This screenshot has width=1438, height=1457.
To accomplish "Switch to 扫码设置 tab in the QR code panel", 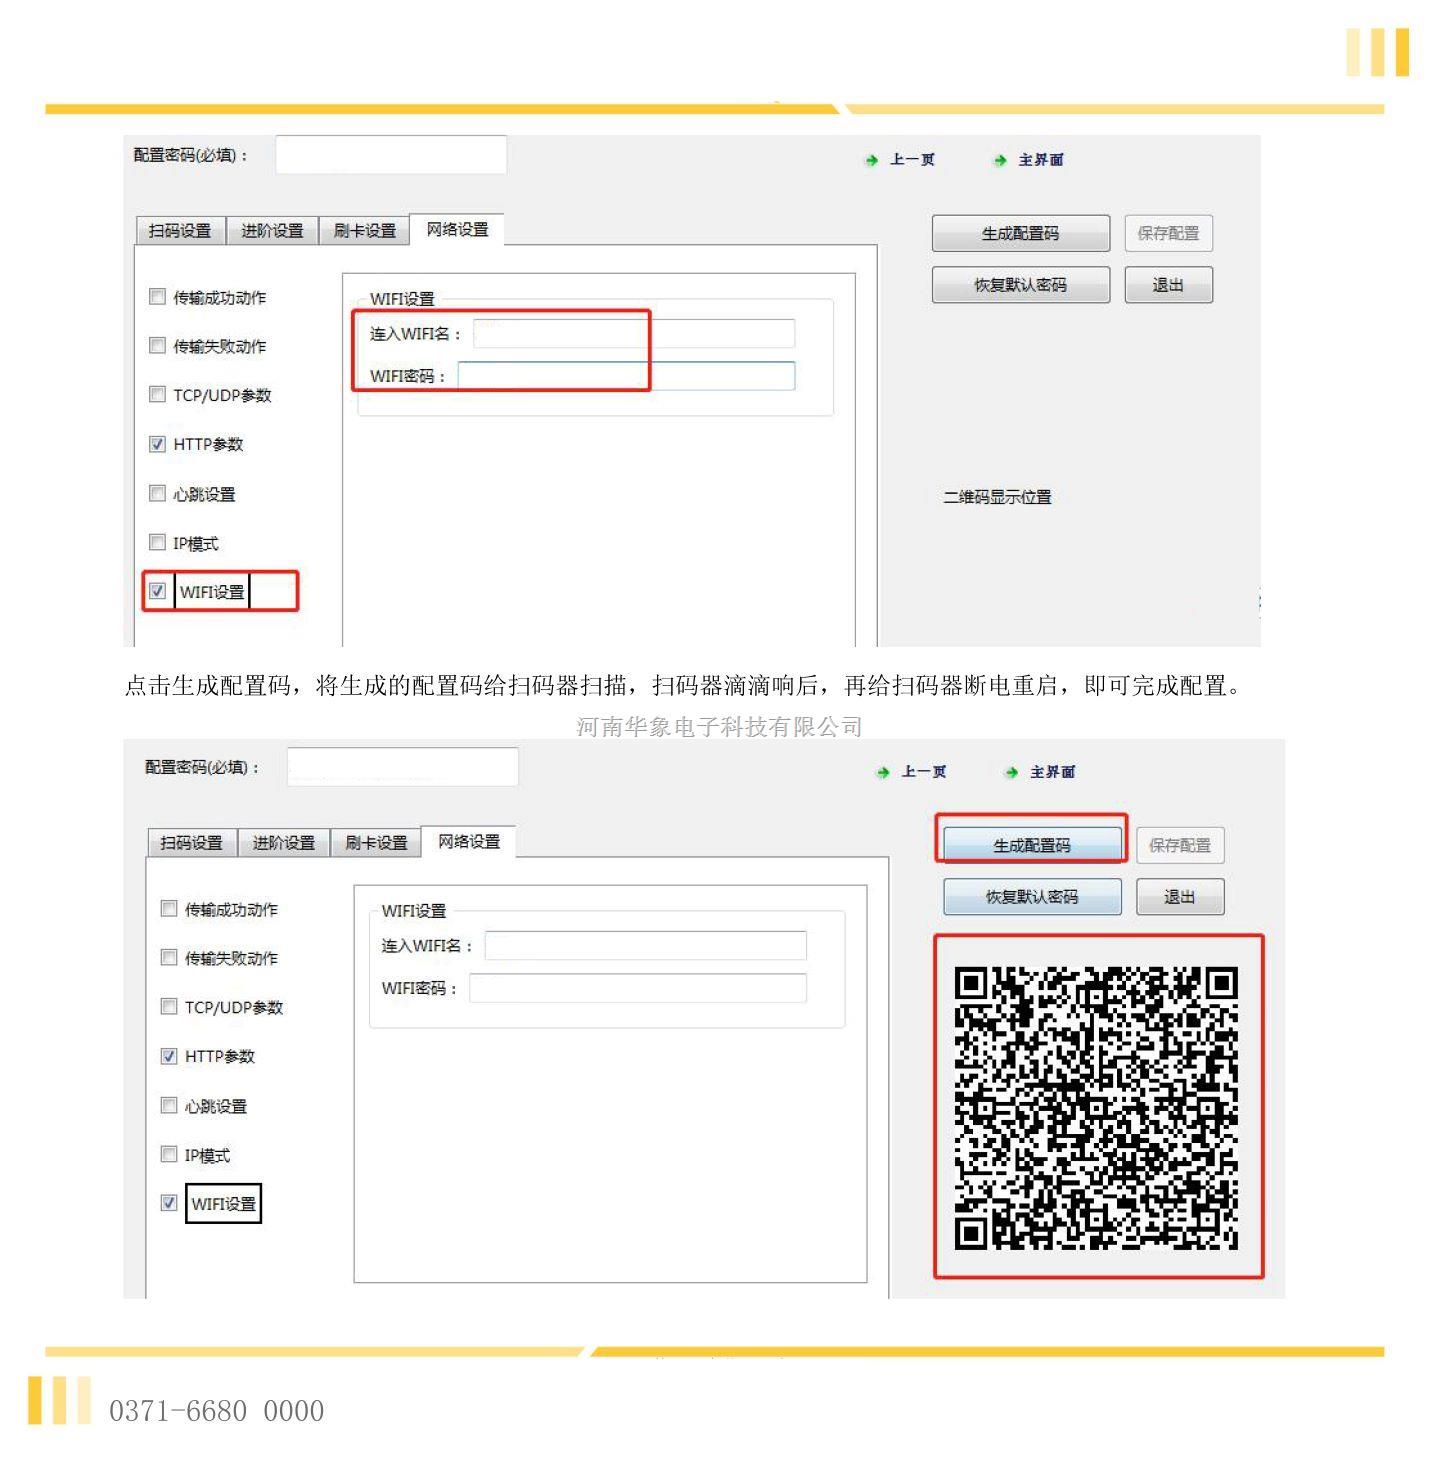I will coord(191,843).
